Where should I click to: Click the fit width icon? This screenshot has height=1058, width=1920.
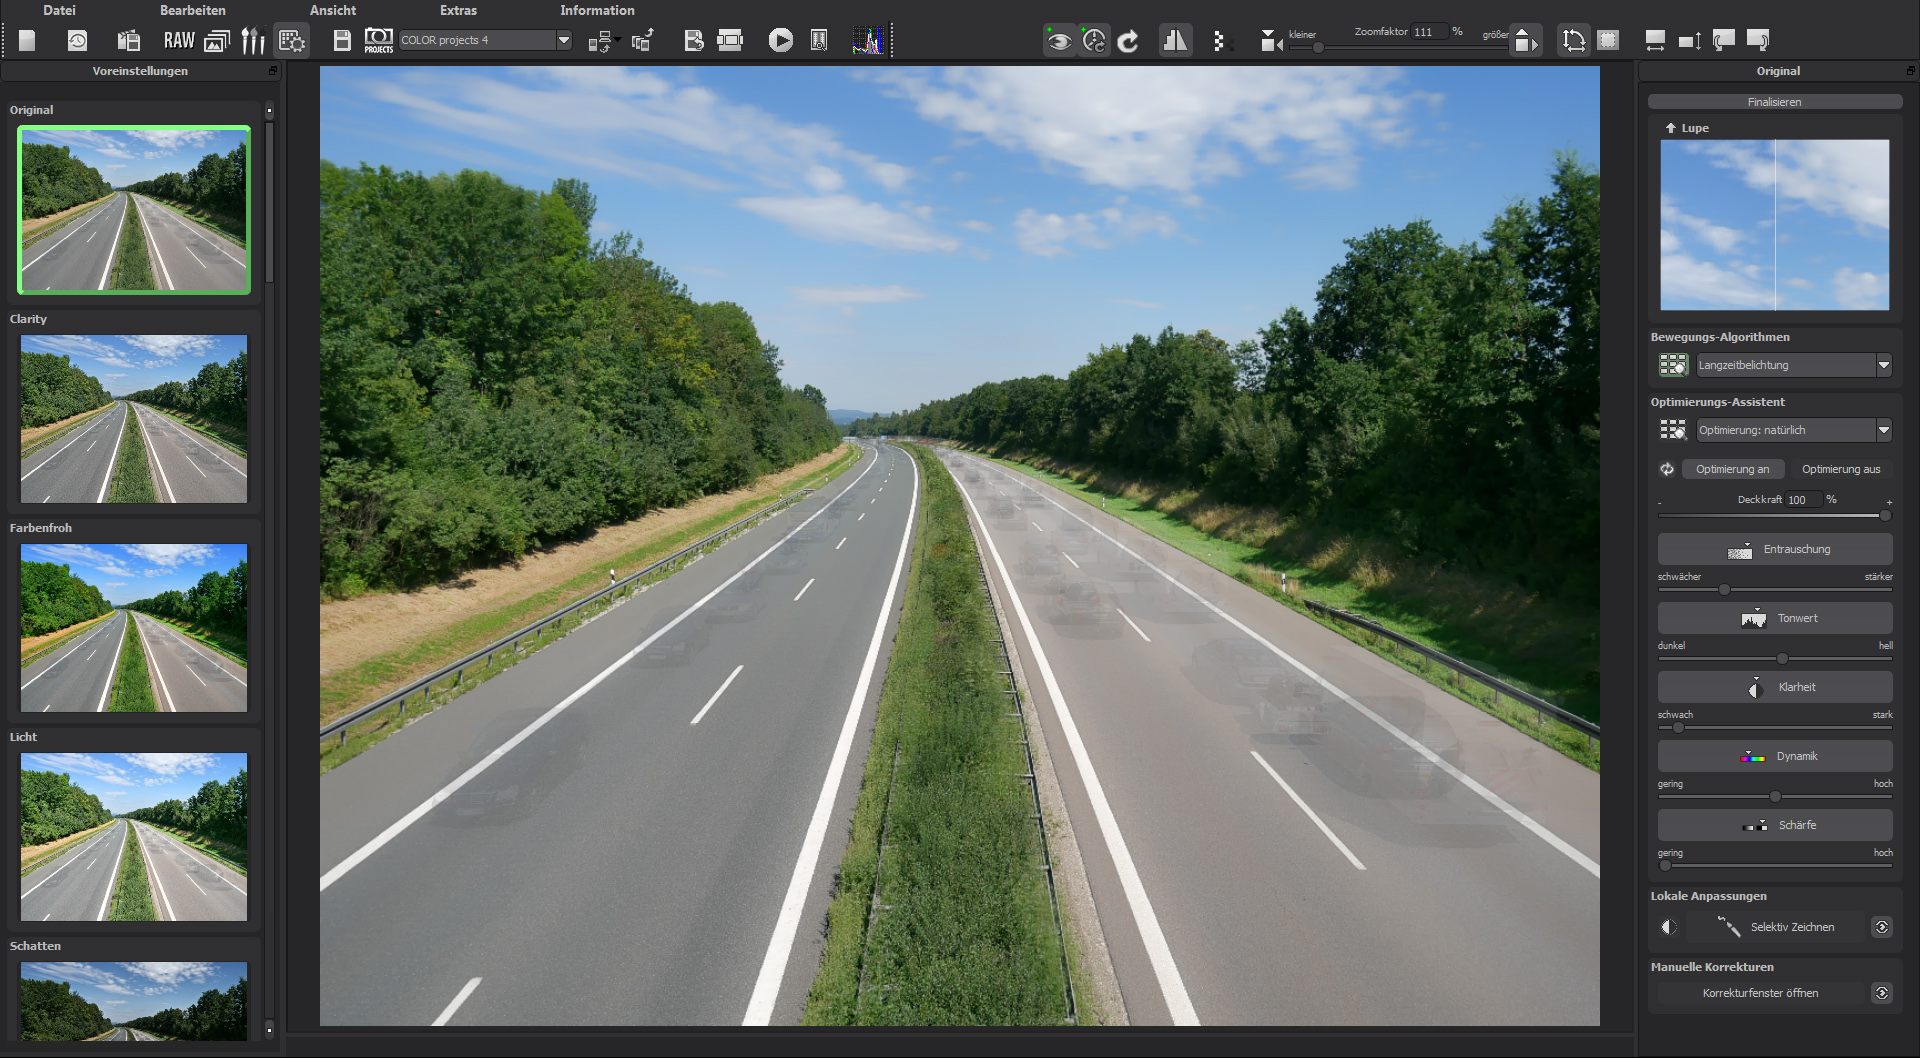1655,41
